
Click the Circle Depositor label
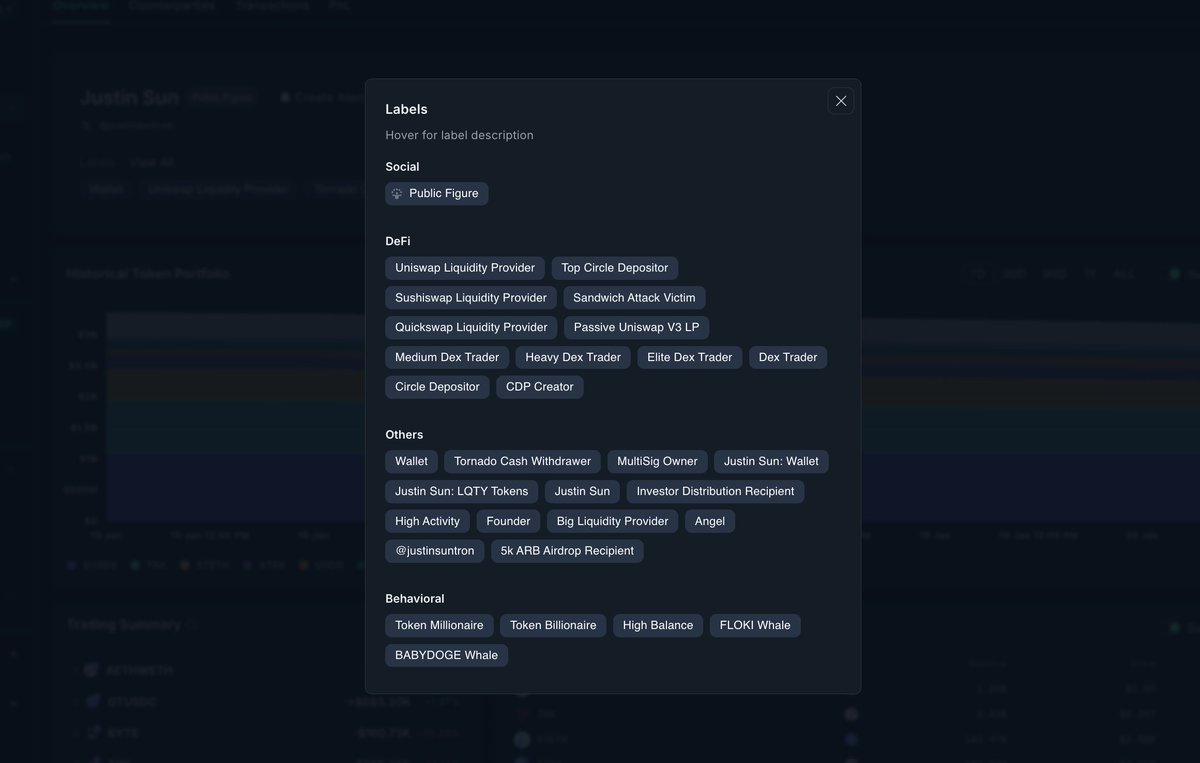pyautogui.click(x=437, y=387)
